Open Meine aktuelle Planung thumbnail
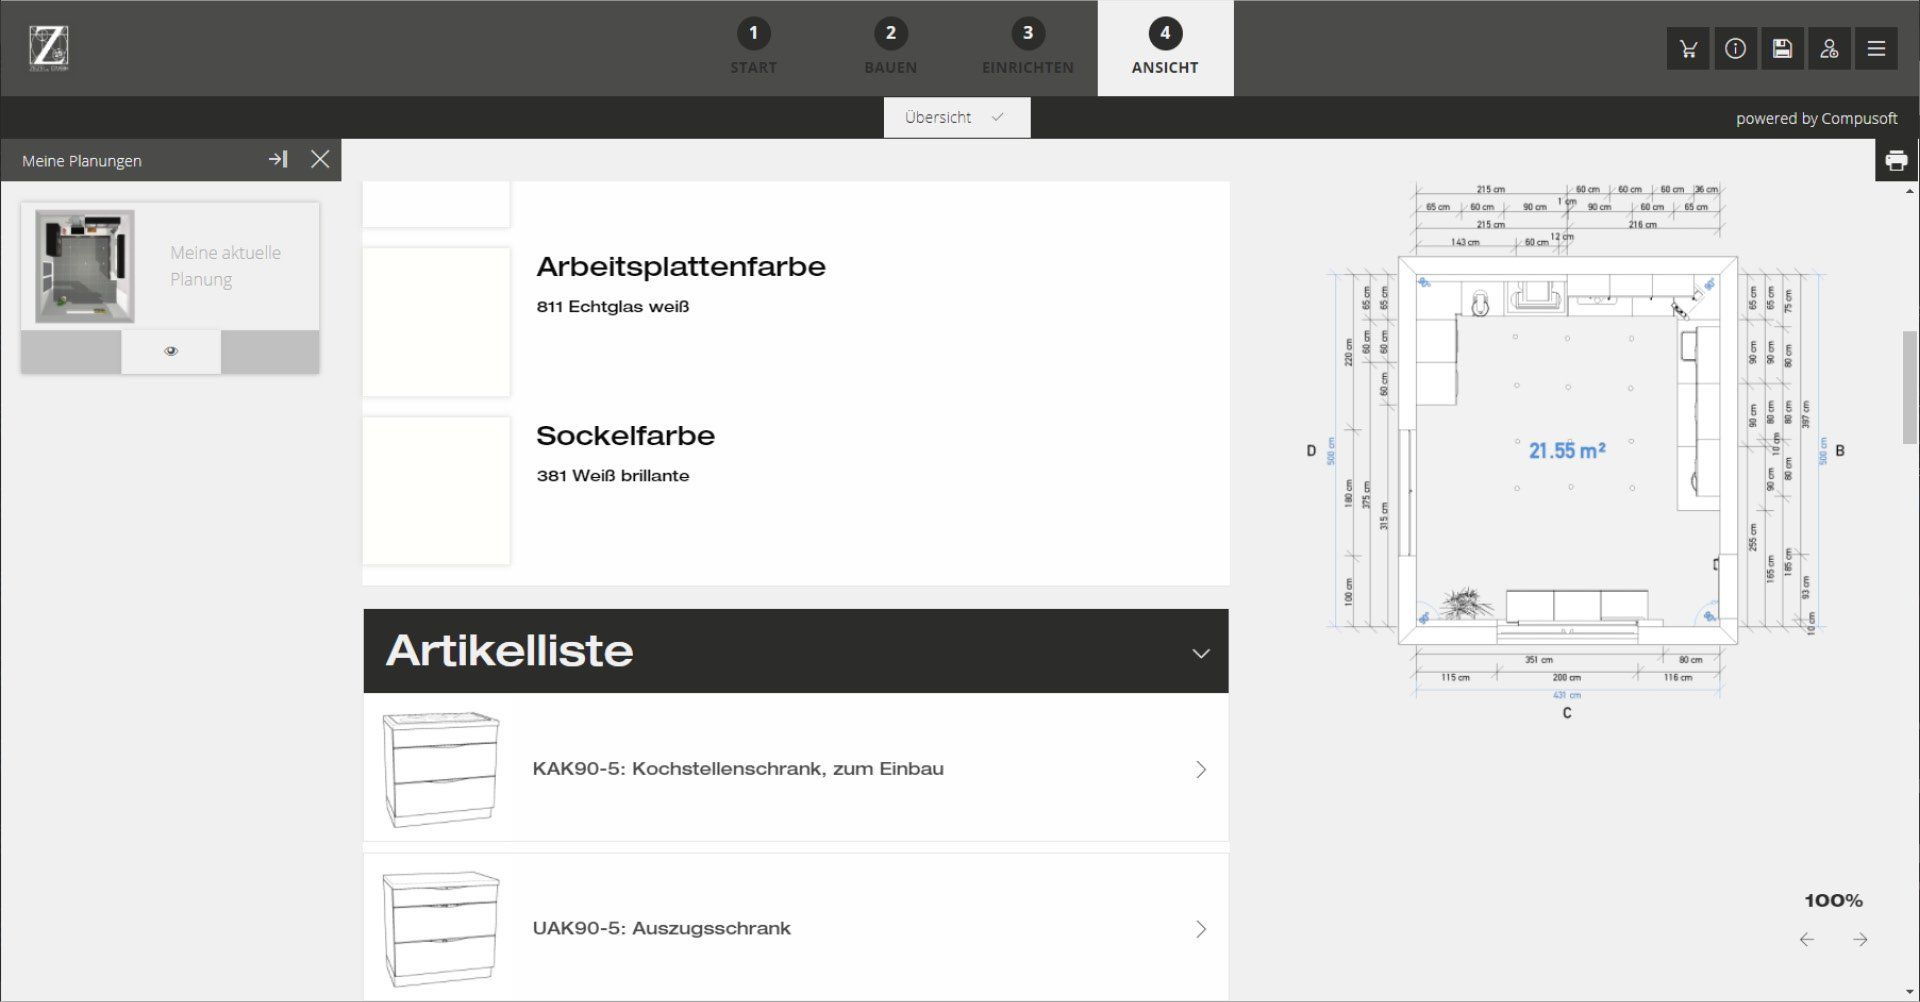Image resolution: width=1920 pixels, height=1002 pixels. (85, 266)
